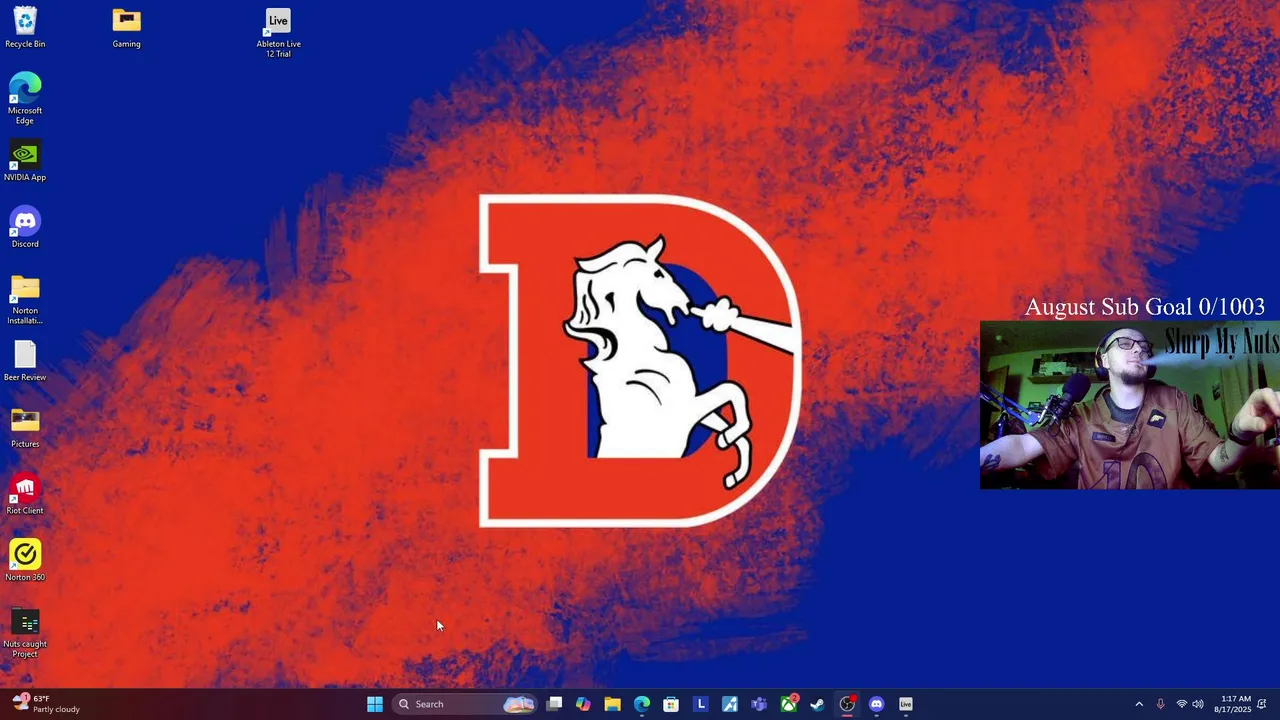
Task: Switch to OBS Studio in taskbar
Action: pos(847,704)
